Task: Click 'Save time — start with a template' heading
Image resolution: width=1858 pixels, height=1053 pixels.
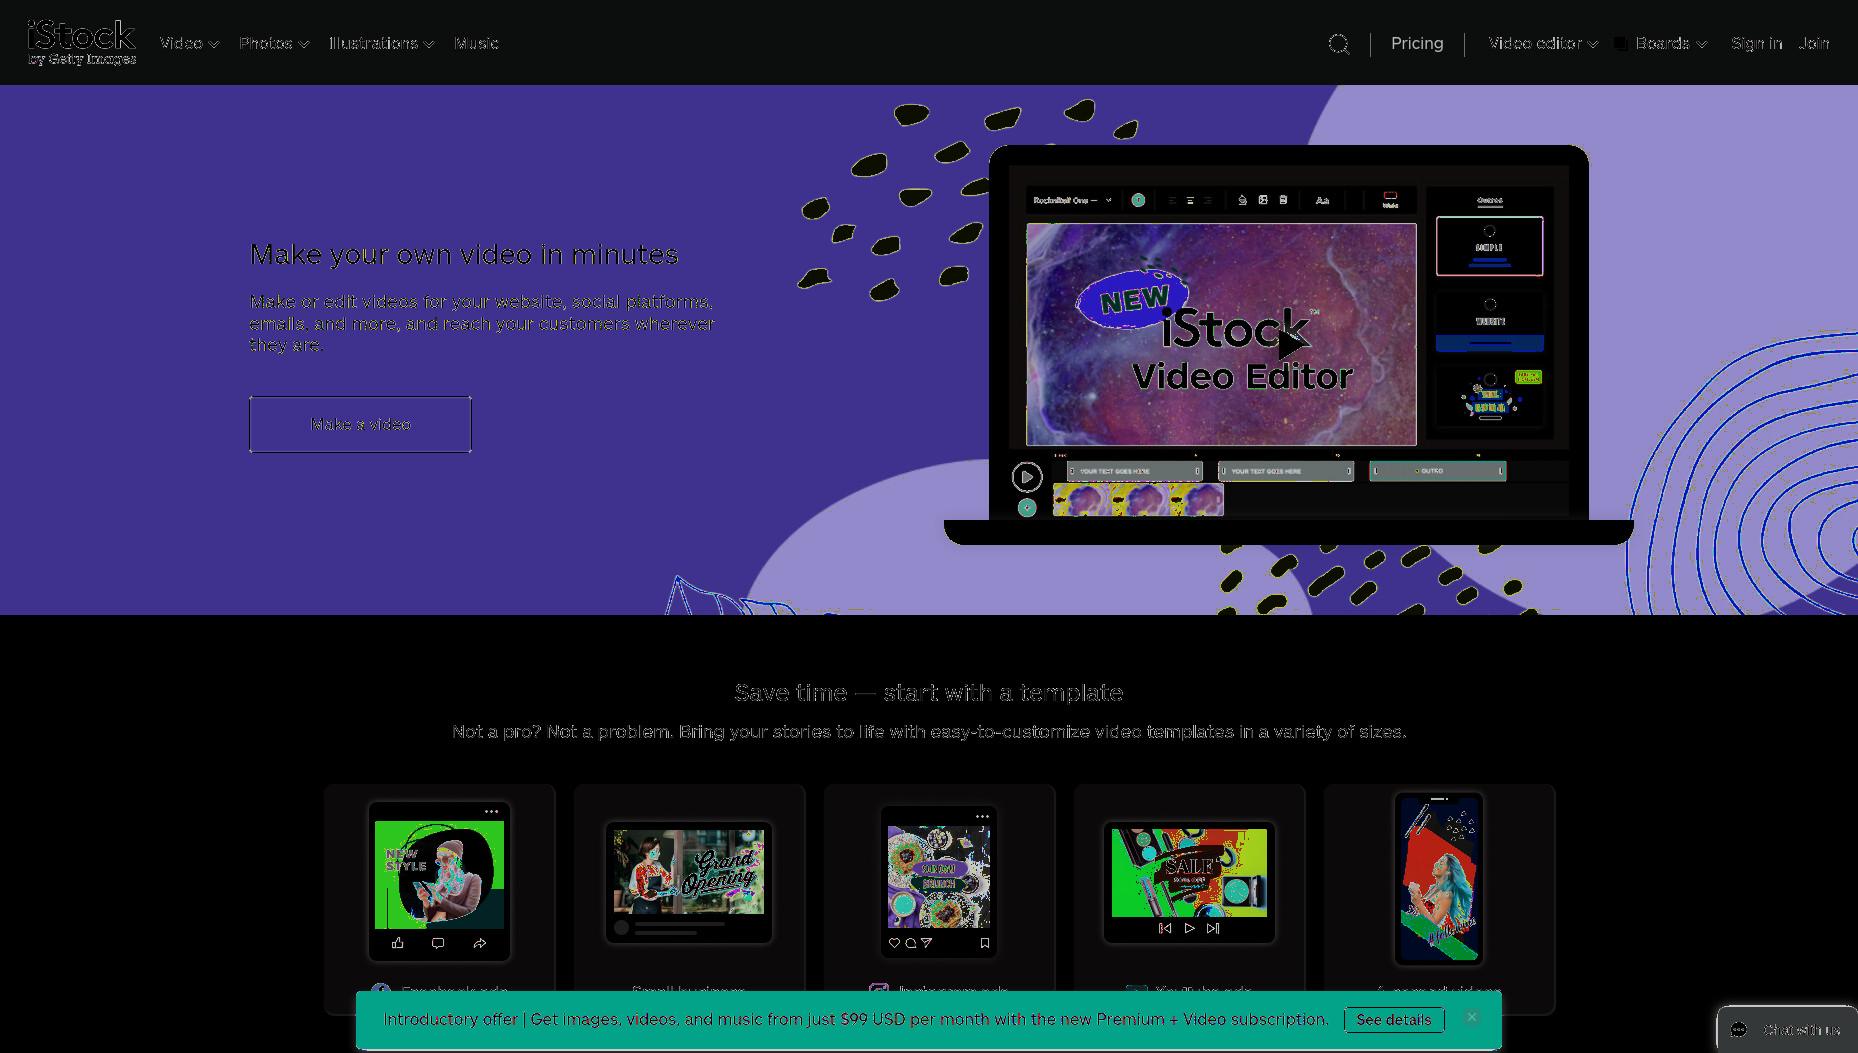Action: (929, 693)
